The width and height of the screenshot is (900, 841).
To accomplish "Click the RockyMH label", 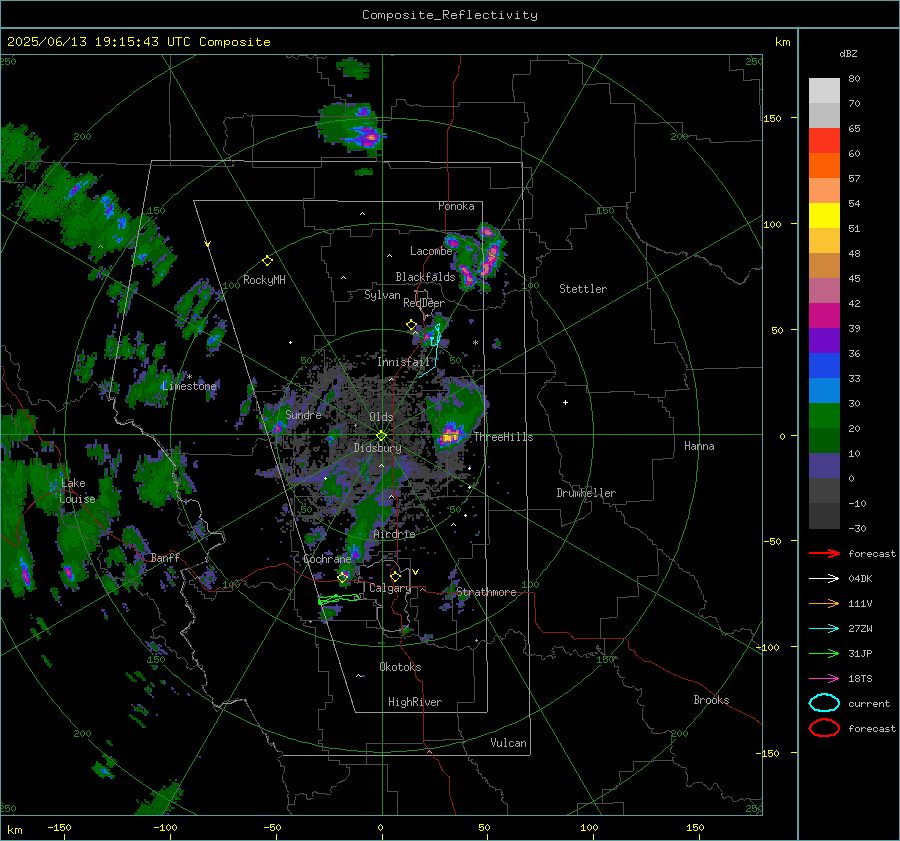I will pyautogui.click(x=264, y=280).
